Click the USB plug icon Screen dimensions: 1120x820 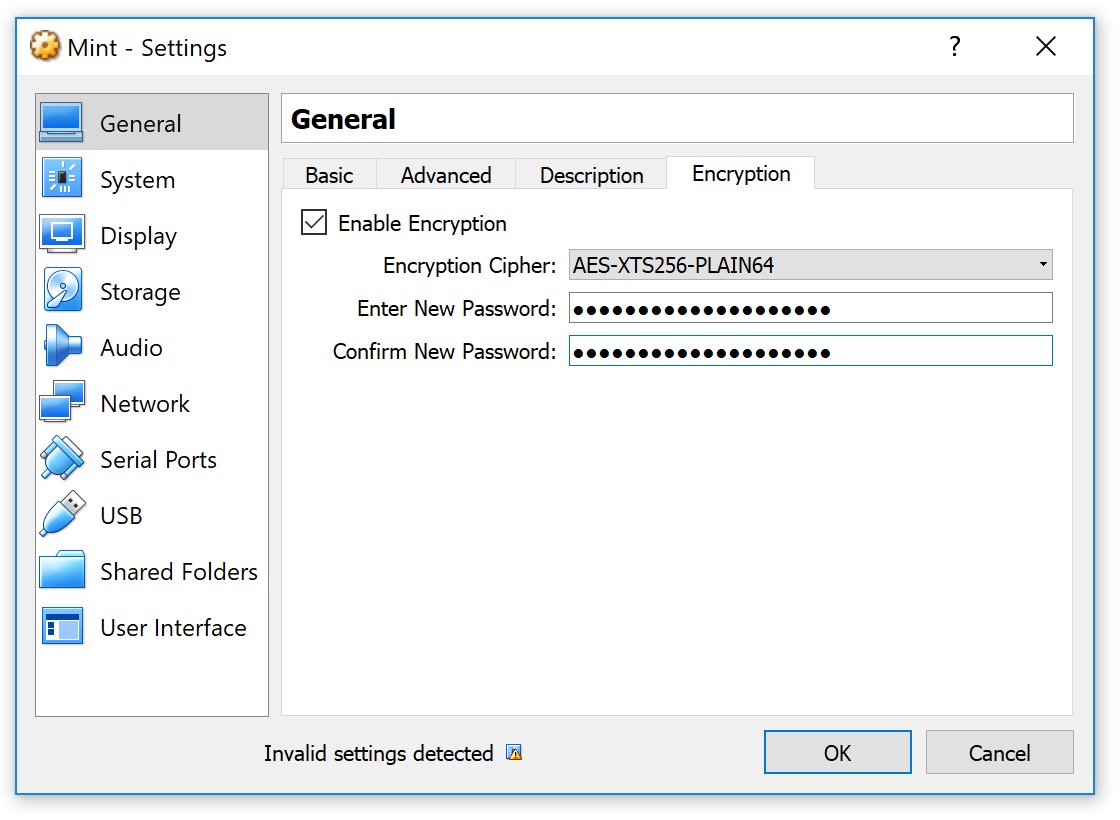[62, 515]
